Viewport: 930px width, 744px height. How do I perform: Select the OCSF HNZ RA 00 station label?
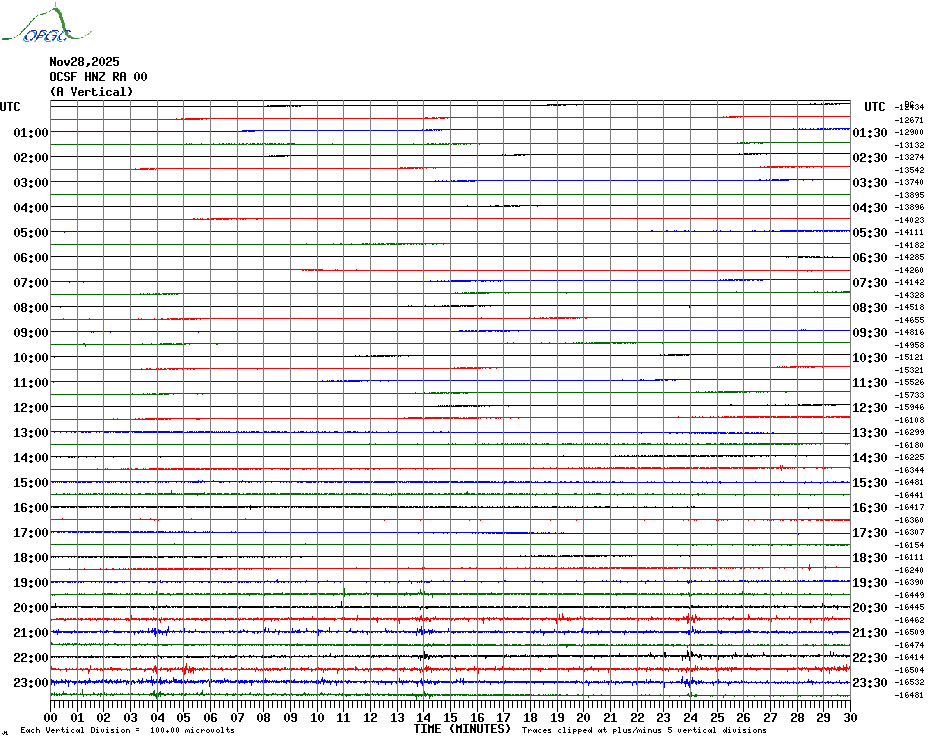pos(98,77)
